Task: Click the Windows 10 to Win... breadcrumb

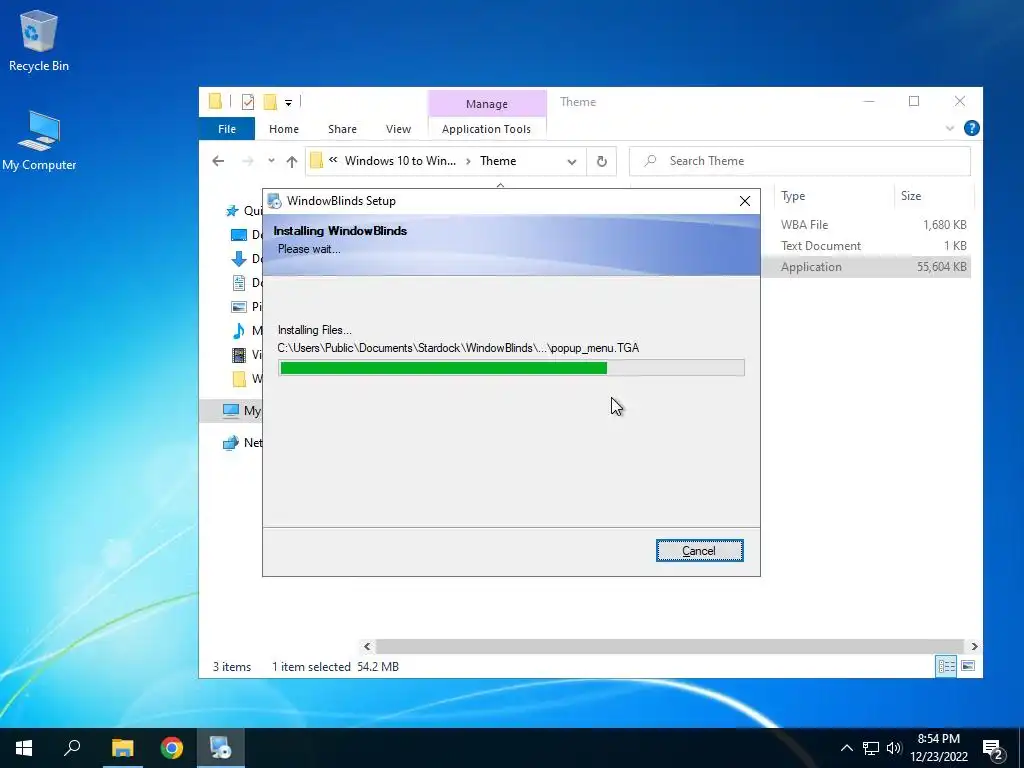Action: pyautogui.click(x=400, y=161)
